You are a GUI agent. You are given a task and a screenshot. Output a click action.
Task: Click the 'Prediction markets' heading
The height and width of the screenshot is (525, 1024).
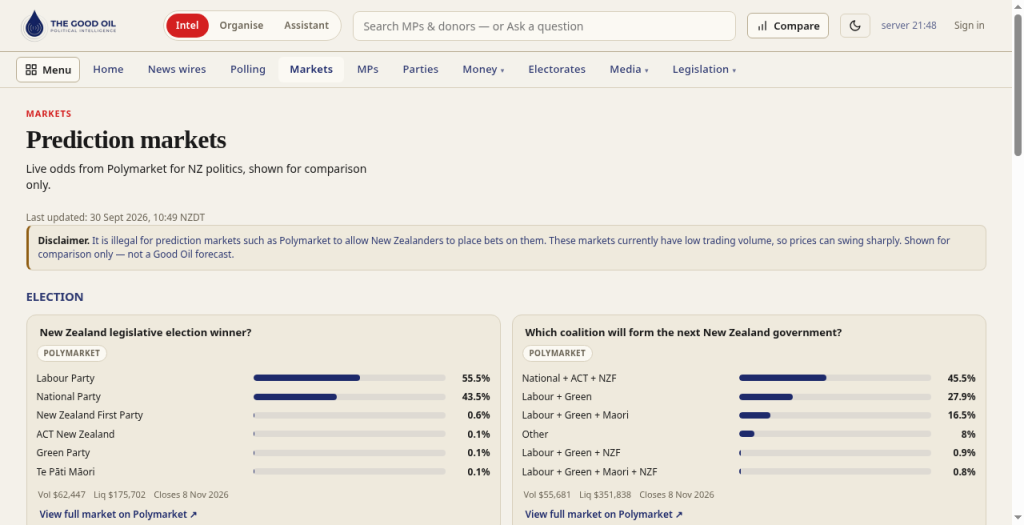[126, 140]
